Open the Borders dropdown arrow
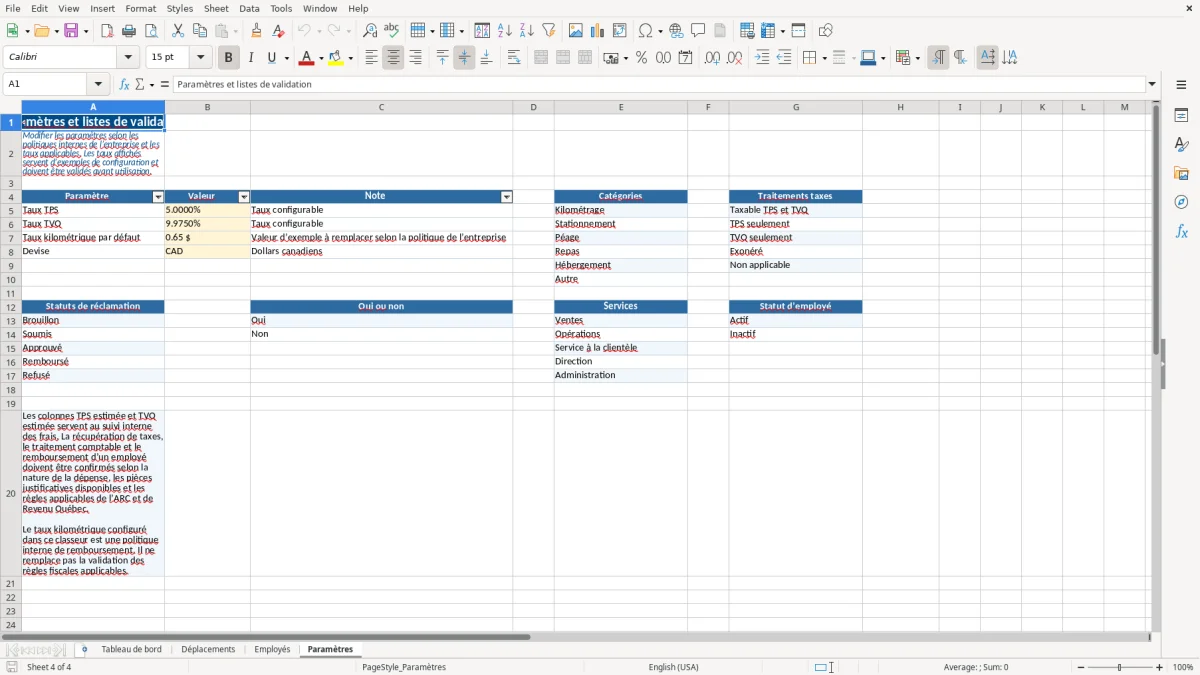Image resolution: width=1200 pixels, height=675 pixels. (x=823, y=58)
